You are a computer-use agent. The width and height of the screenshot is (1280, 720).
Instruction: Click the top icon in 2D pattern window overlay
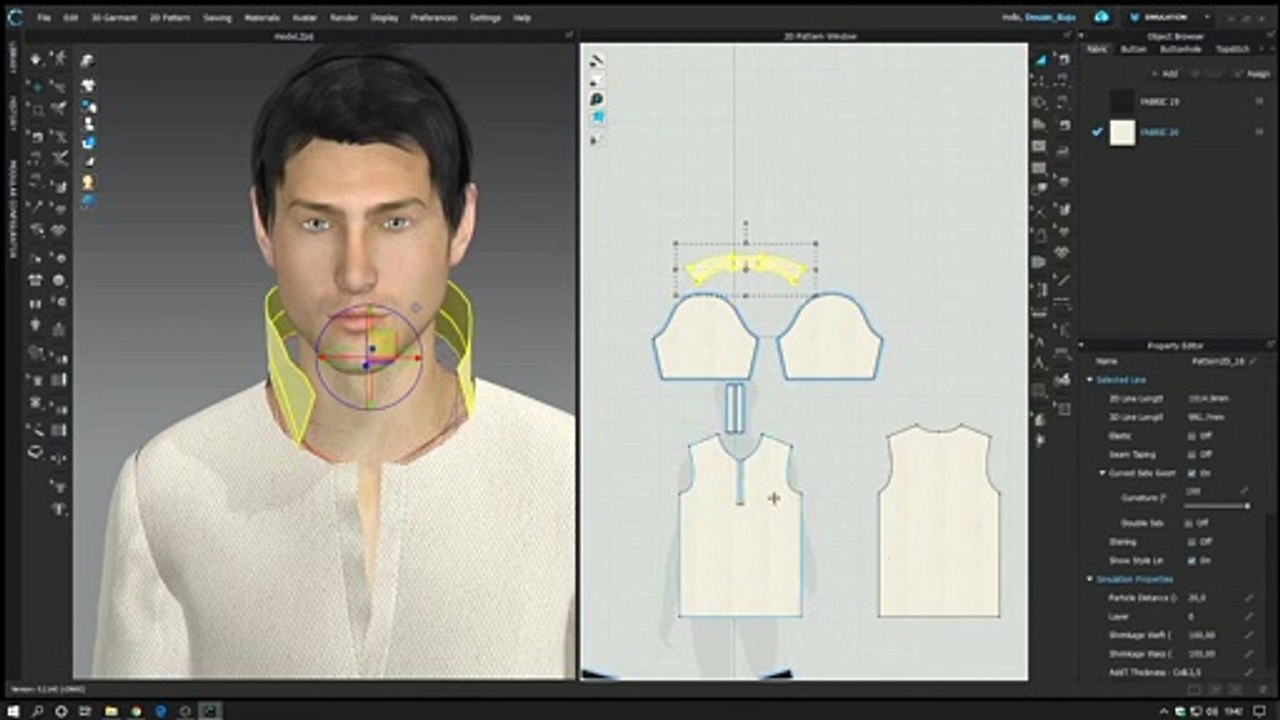click(596, 61)
